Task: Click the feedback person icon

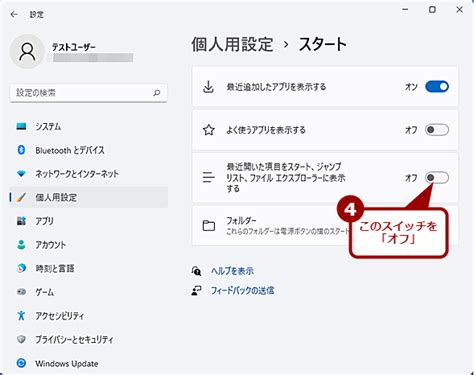Action: [x=196, y=291]
